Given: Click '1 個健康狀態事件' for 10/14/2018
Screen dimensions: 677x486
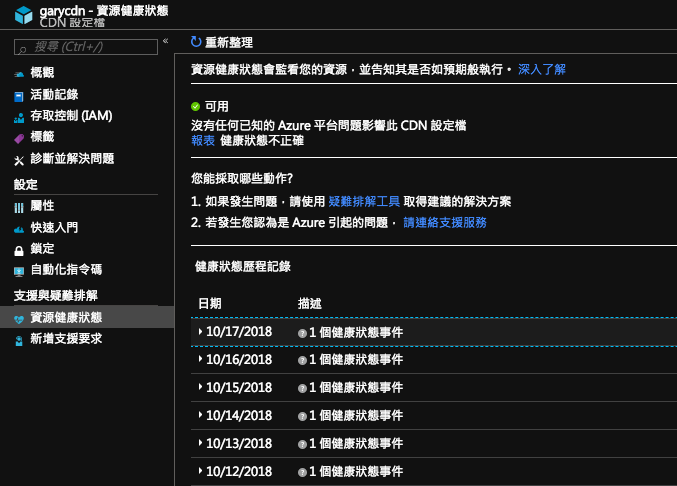Looking at the screenshot, I should (x=356, y=416).
